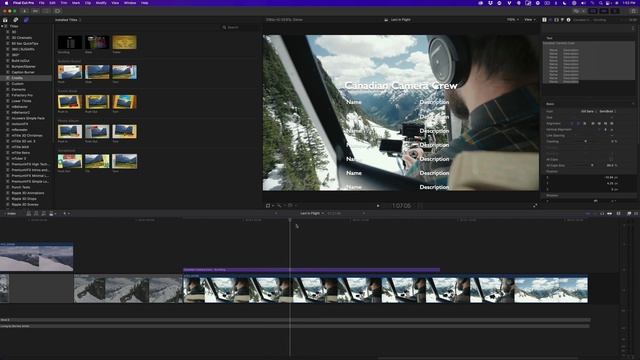Open the timeline tool selection dropdown
The width and height of the screenshot is (640, 360).
point(66,213)
